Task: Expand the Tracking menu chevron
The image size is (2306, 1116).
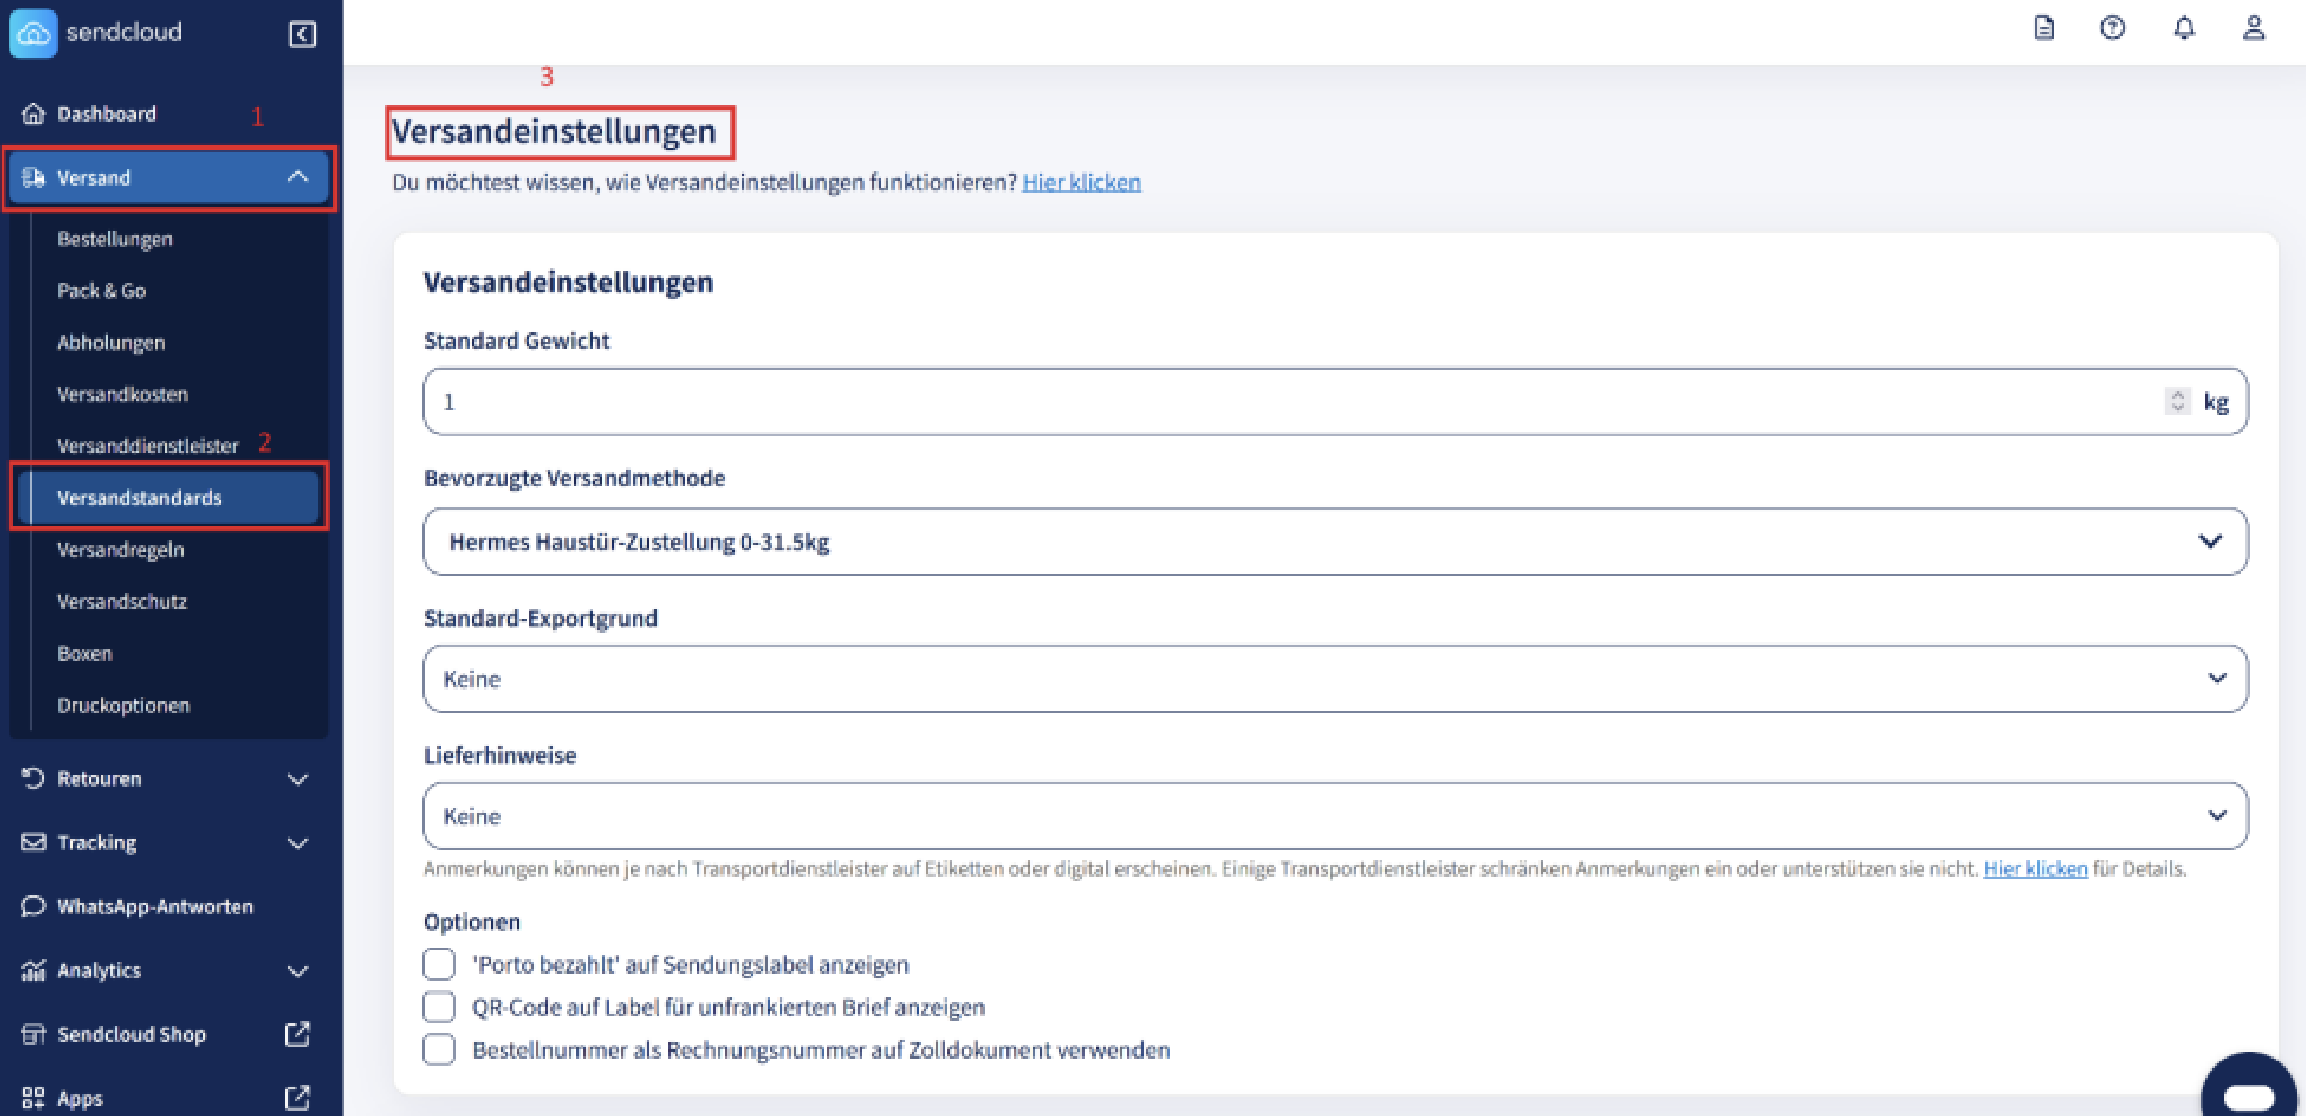Action: point(297,843)
